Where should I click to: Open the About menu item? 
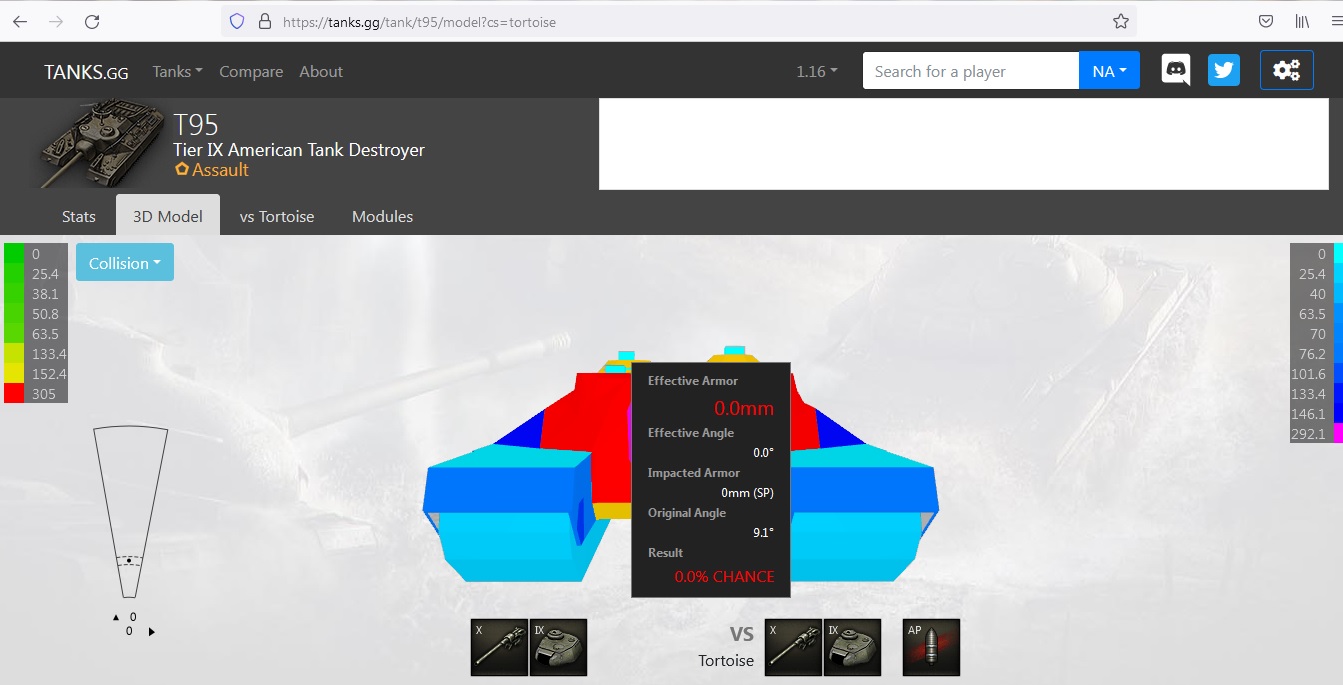click(321, 72)
